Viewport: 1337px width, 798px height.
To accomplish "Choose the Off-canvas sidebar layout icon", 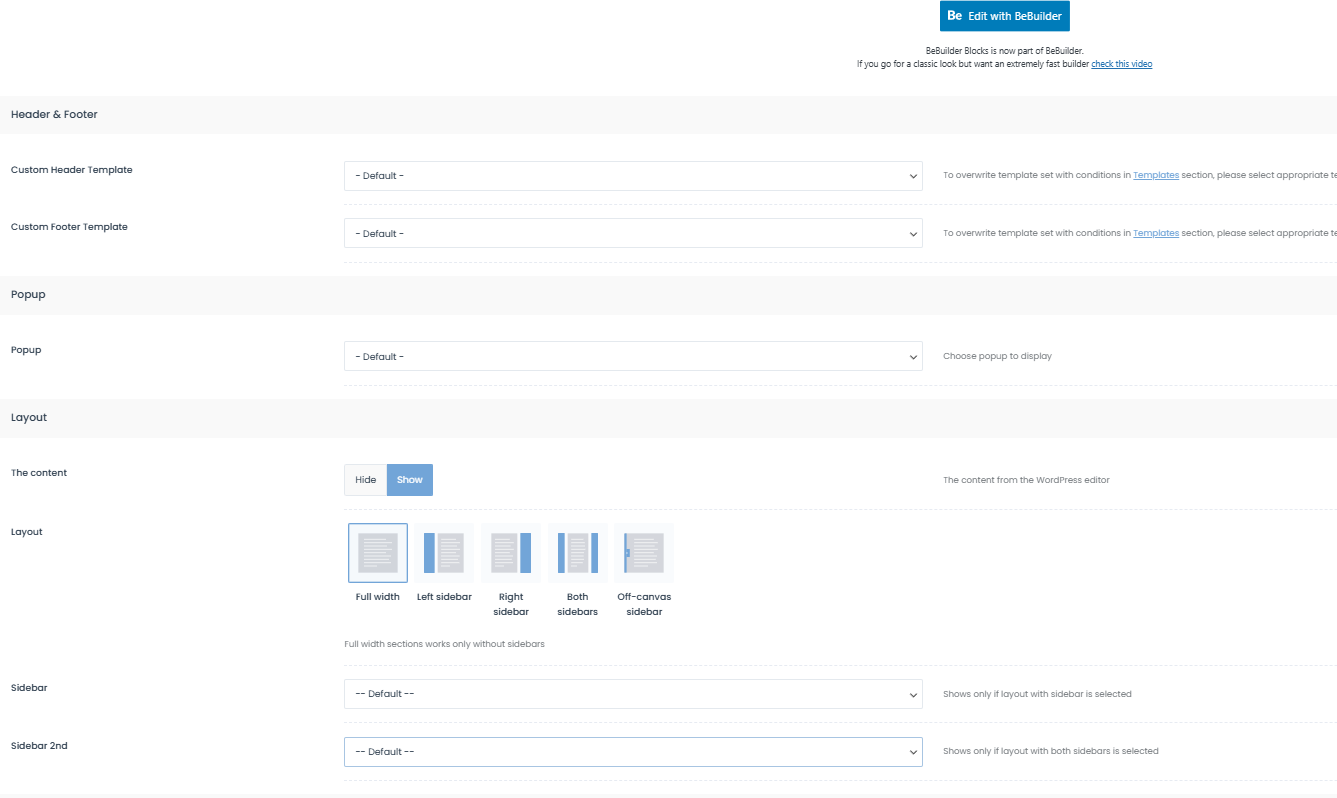I will click(644, 553).
